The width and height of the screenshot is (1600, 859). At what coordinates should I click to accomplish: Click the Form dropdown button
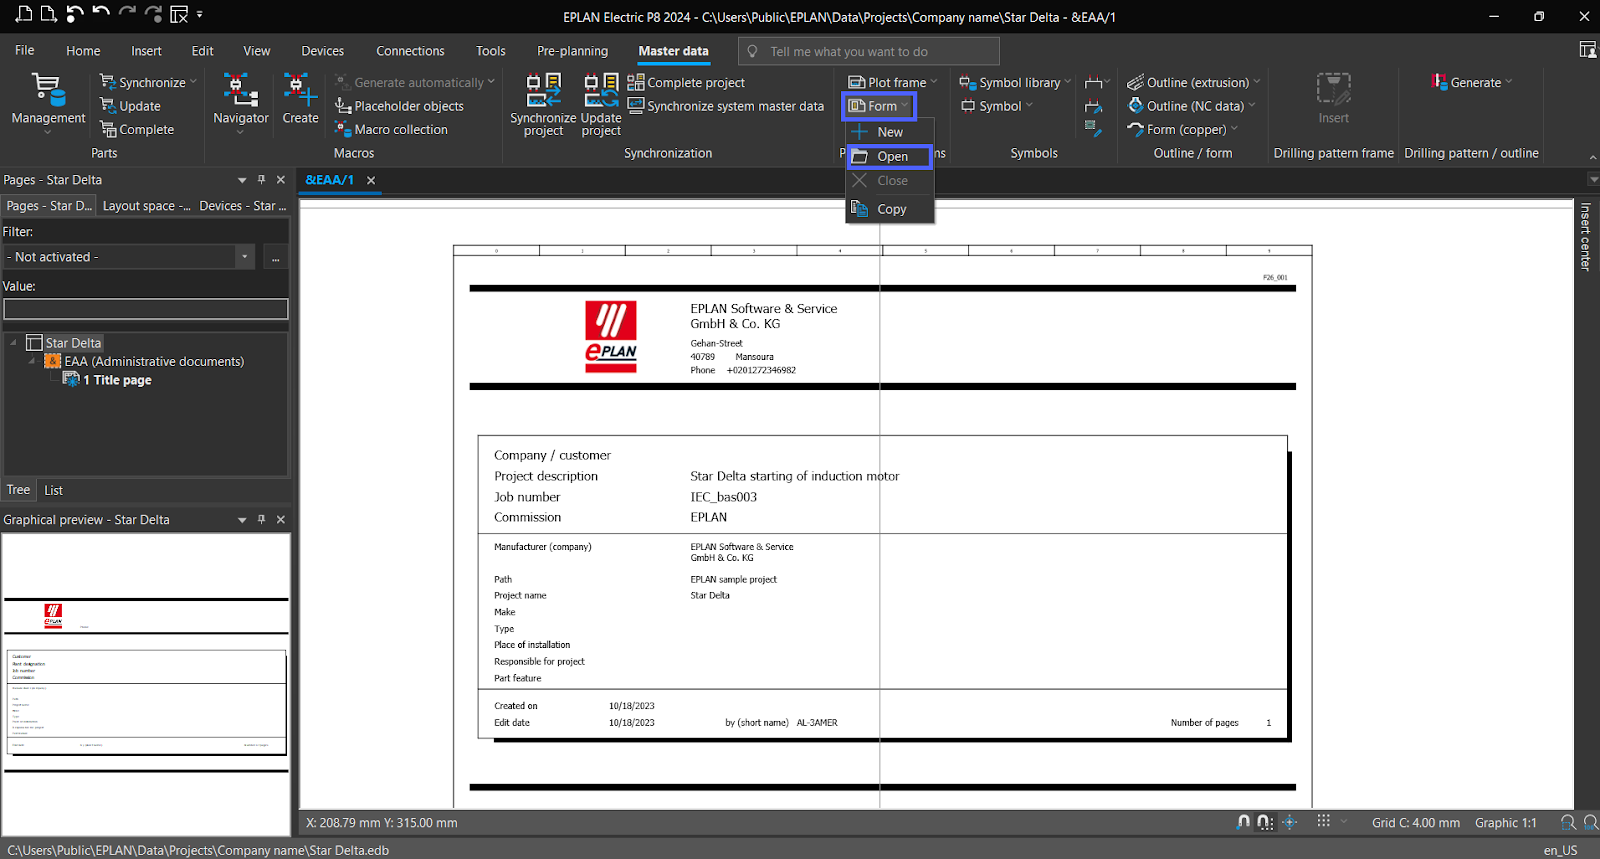(880, 106)
